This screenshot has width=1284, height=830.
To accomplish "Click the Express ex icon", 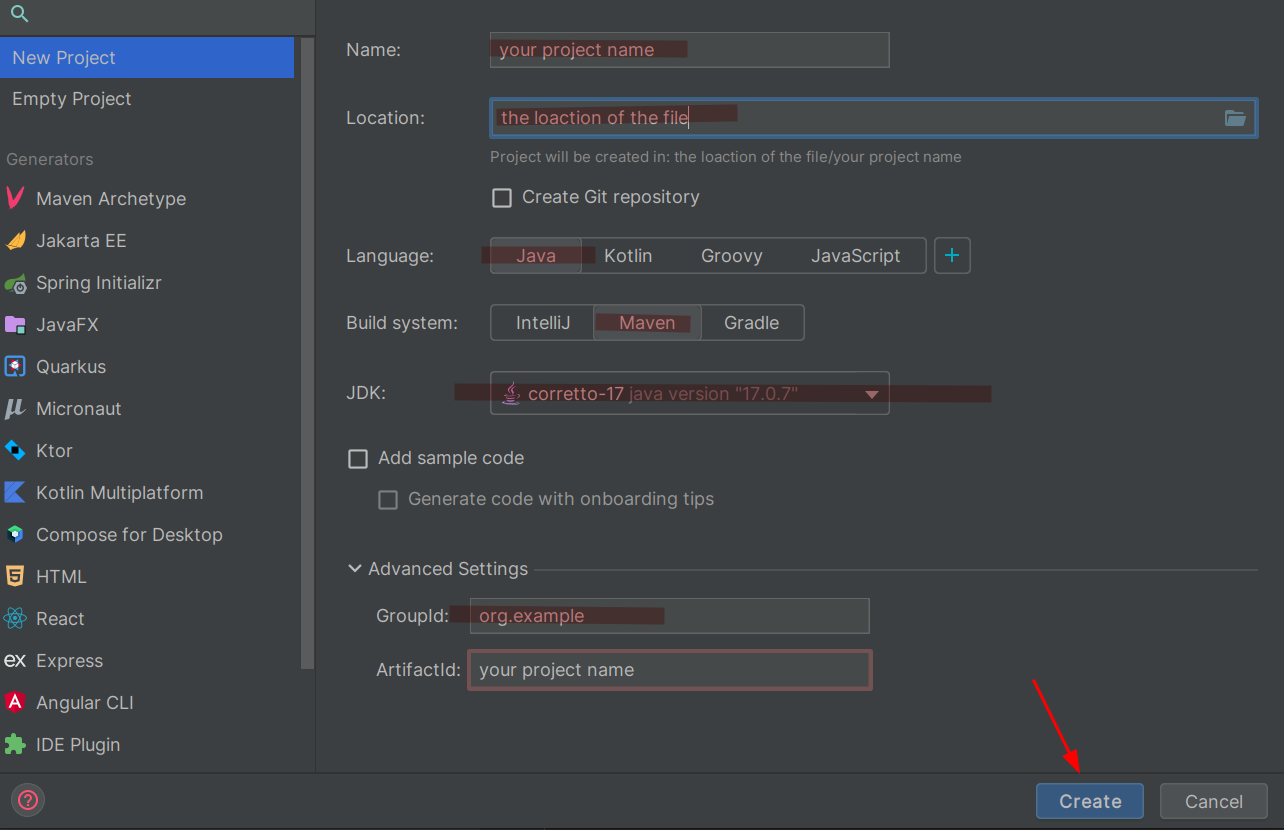I will click(15, 661).
